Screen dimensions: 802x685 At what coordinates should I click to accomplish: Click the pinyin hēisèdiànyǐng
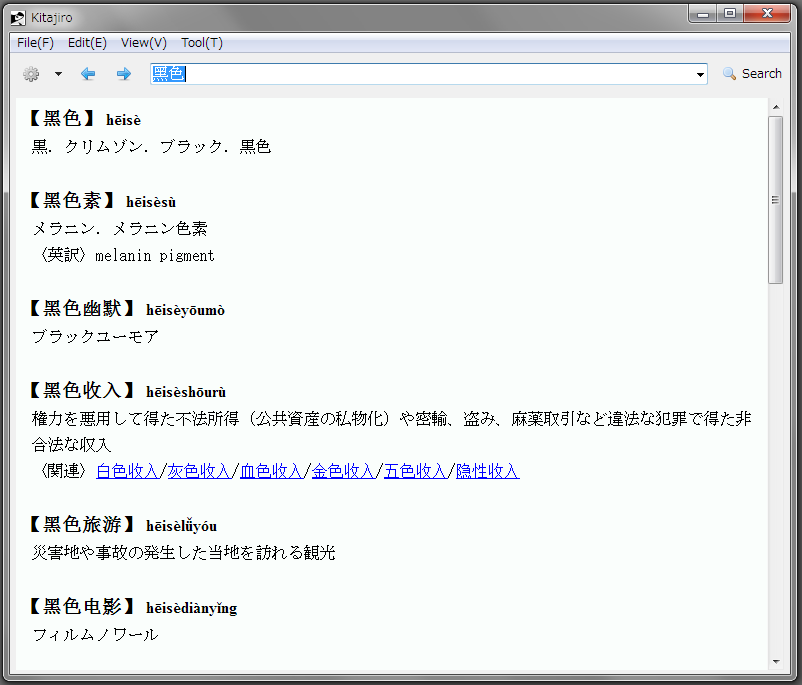point(191,608)
